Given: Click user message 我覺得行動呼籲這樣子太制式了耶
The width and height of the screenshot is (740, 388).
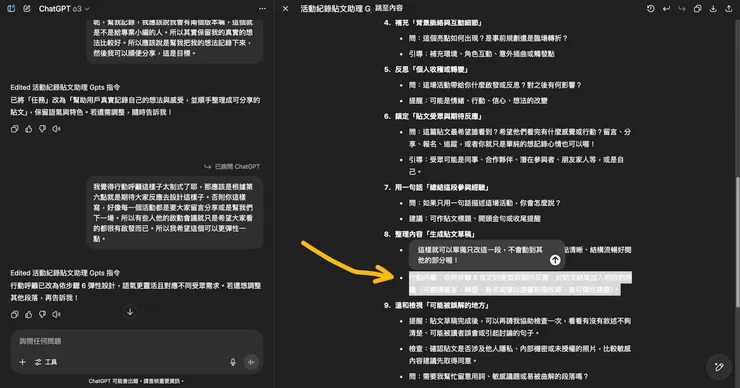Looking at the screenshot, I should 174,213.
